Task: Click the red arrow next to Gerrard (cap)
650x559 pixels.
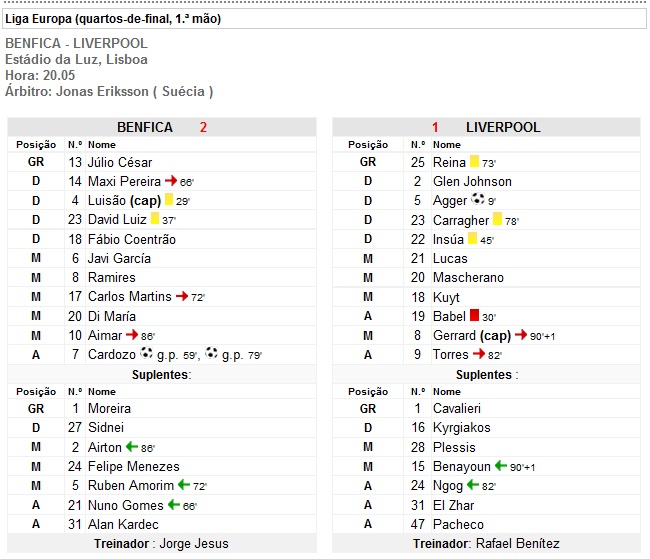Action: [x=521, y=335]
